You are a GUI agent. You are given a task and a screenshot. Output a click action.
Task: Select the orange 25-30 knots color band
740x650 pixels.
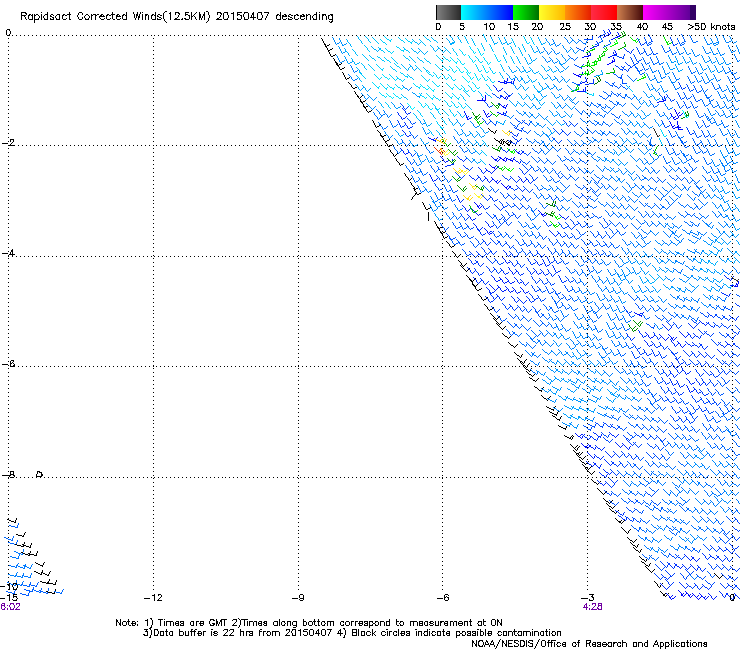(578, 12)
